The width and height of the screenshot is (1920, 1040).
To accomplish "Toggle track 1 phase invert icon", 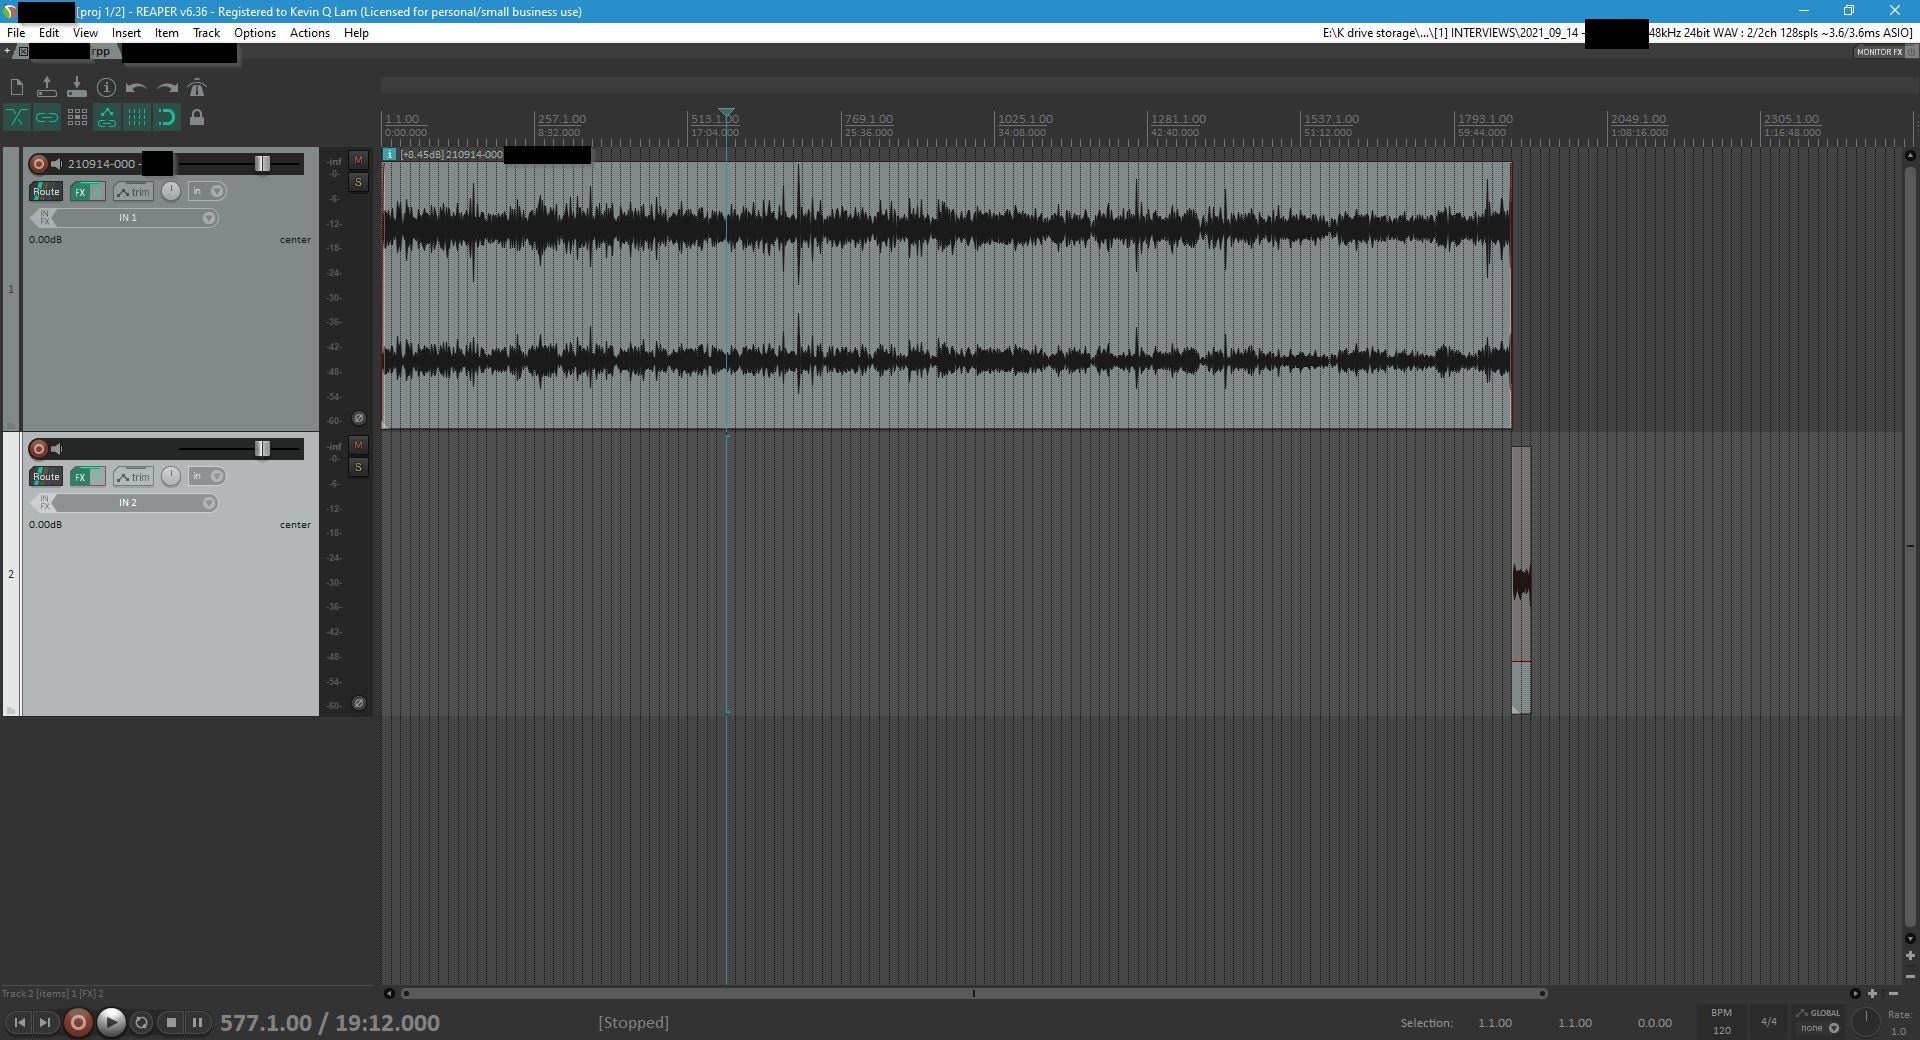I will tap(359, 418).
